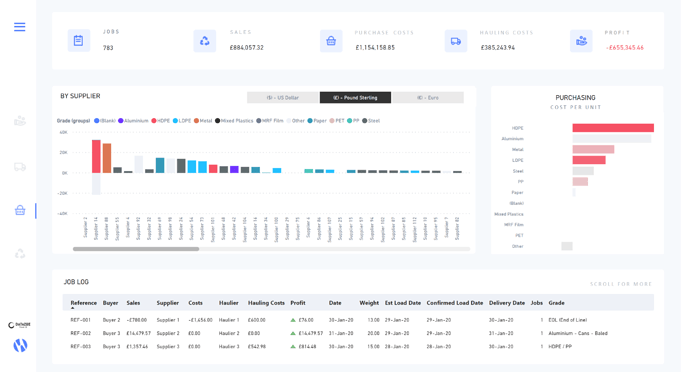690x372 pixels.
Task: Click the 'Haulier 2' cell
Action: click(x=229, y=333)
